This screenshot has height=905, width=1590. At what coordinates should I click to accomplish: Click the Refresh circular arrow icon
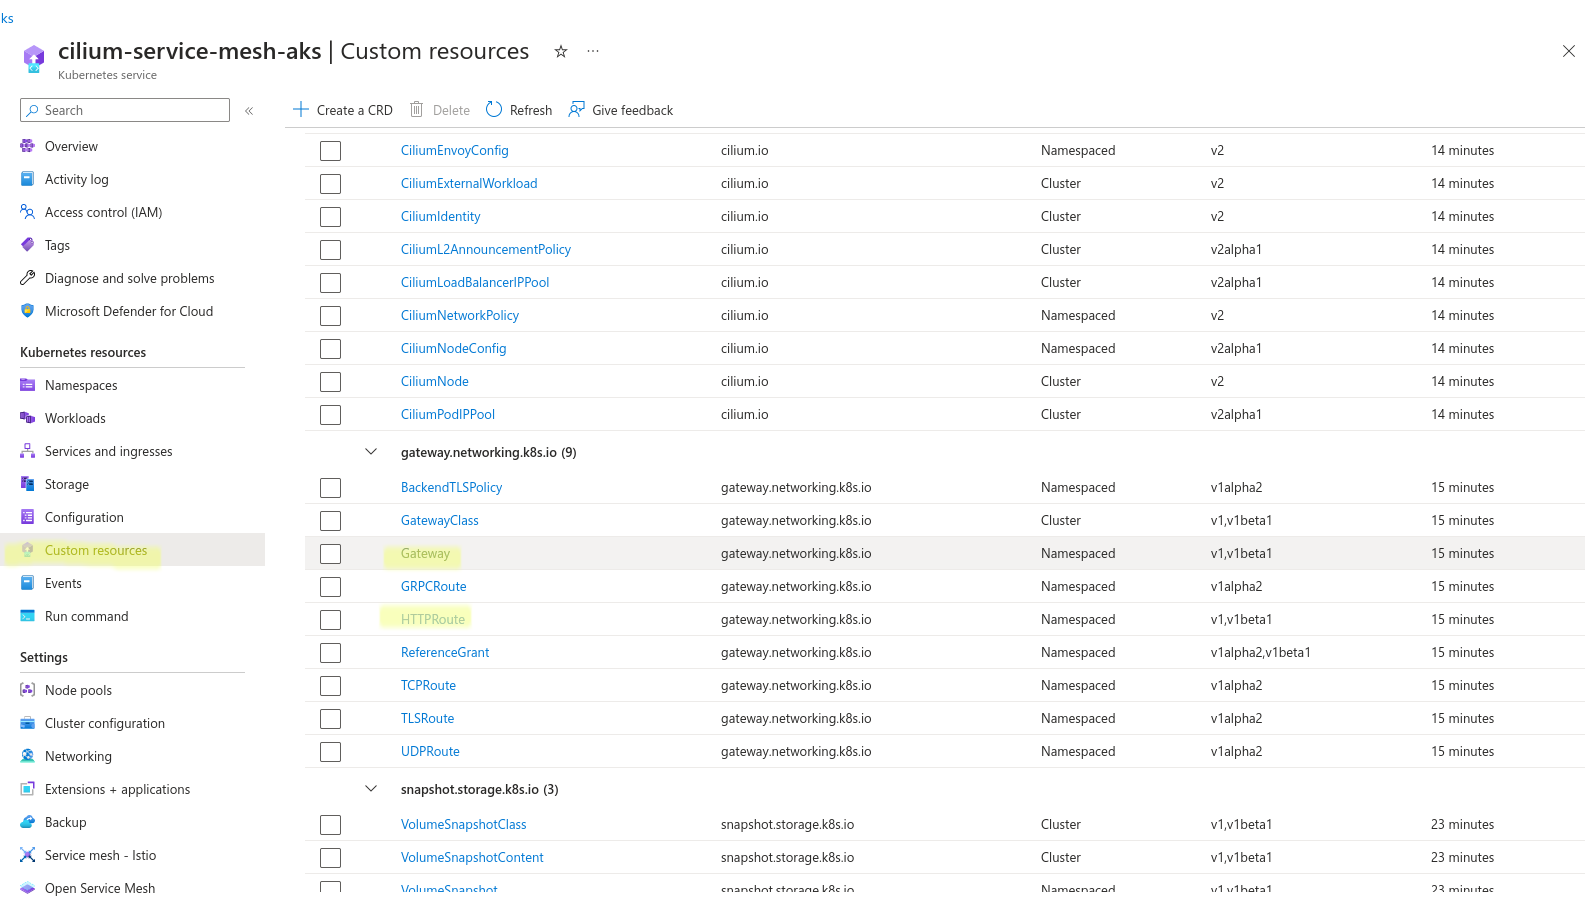pos(494,109)
